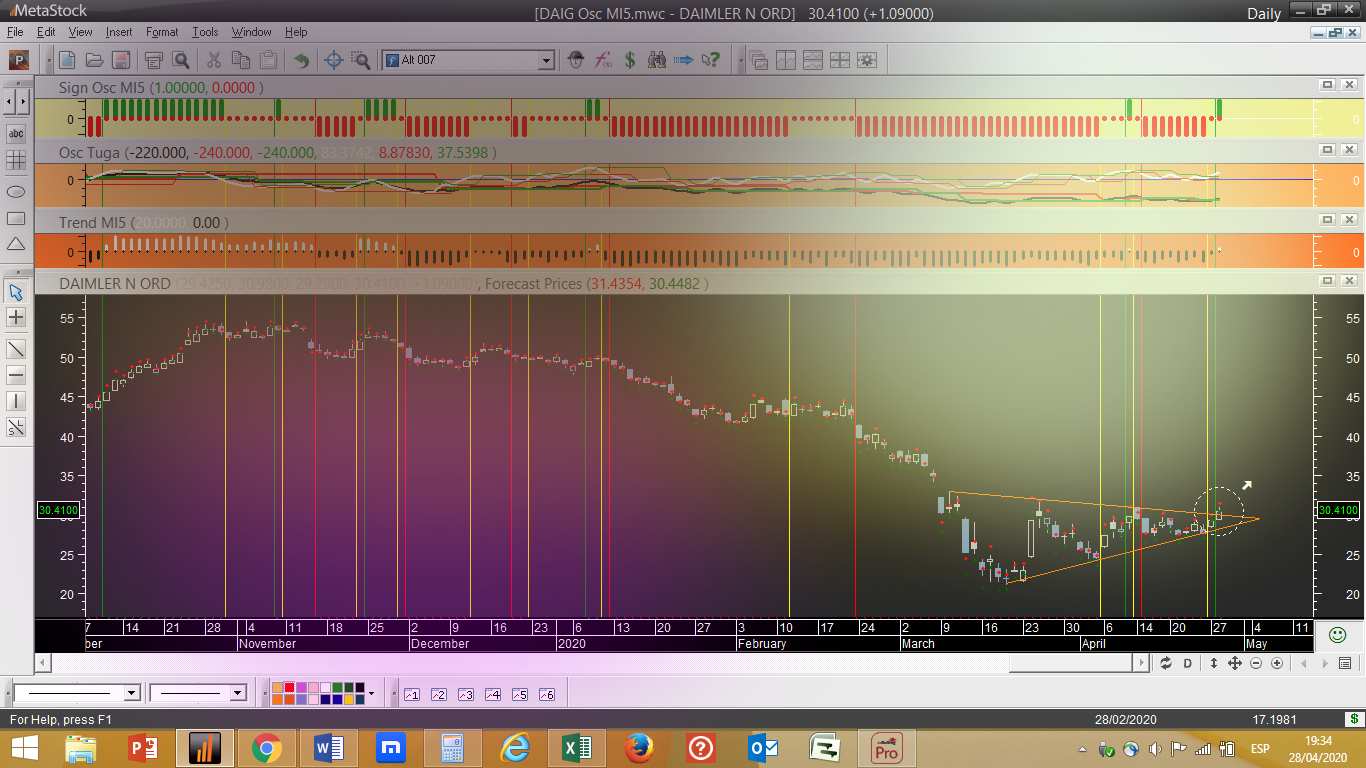This screenshot has height=768, width=1366.
Task: Open the first line style dropdown
Action: 131,693
